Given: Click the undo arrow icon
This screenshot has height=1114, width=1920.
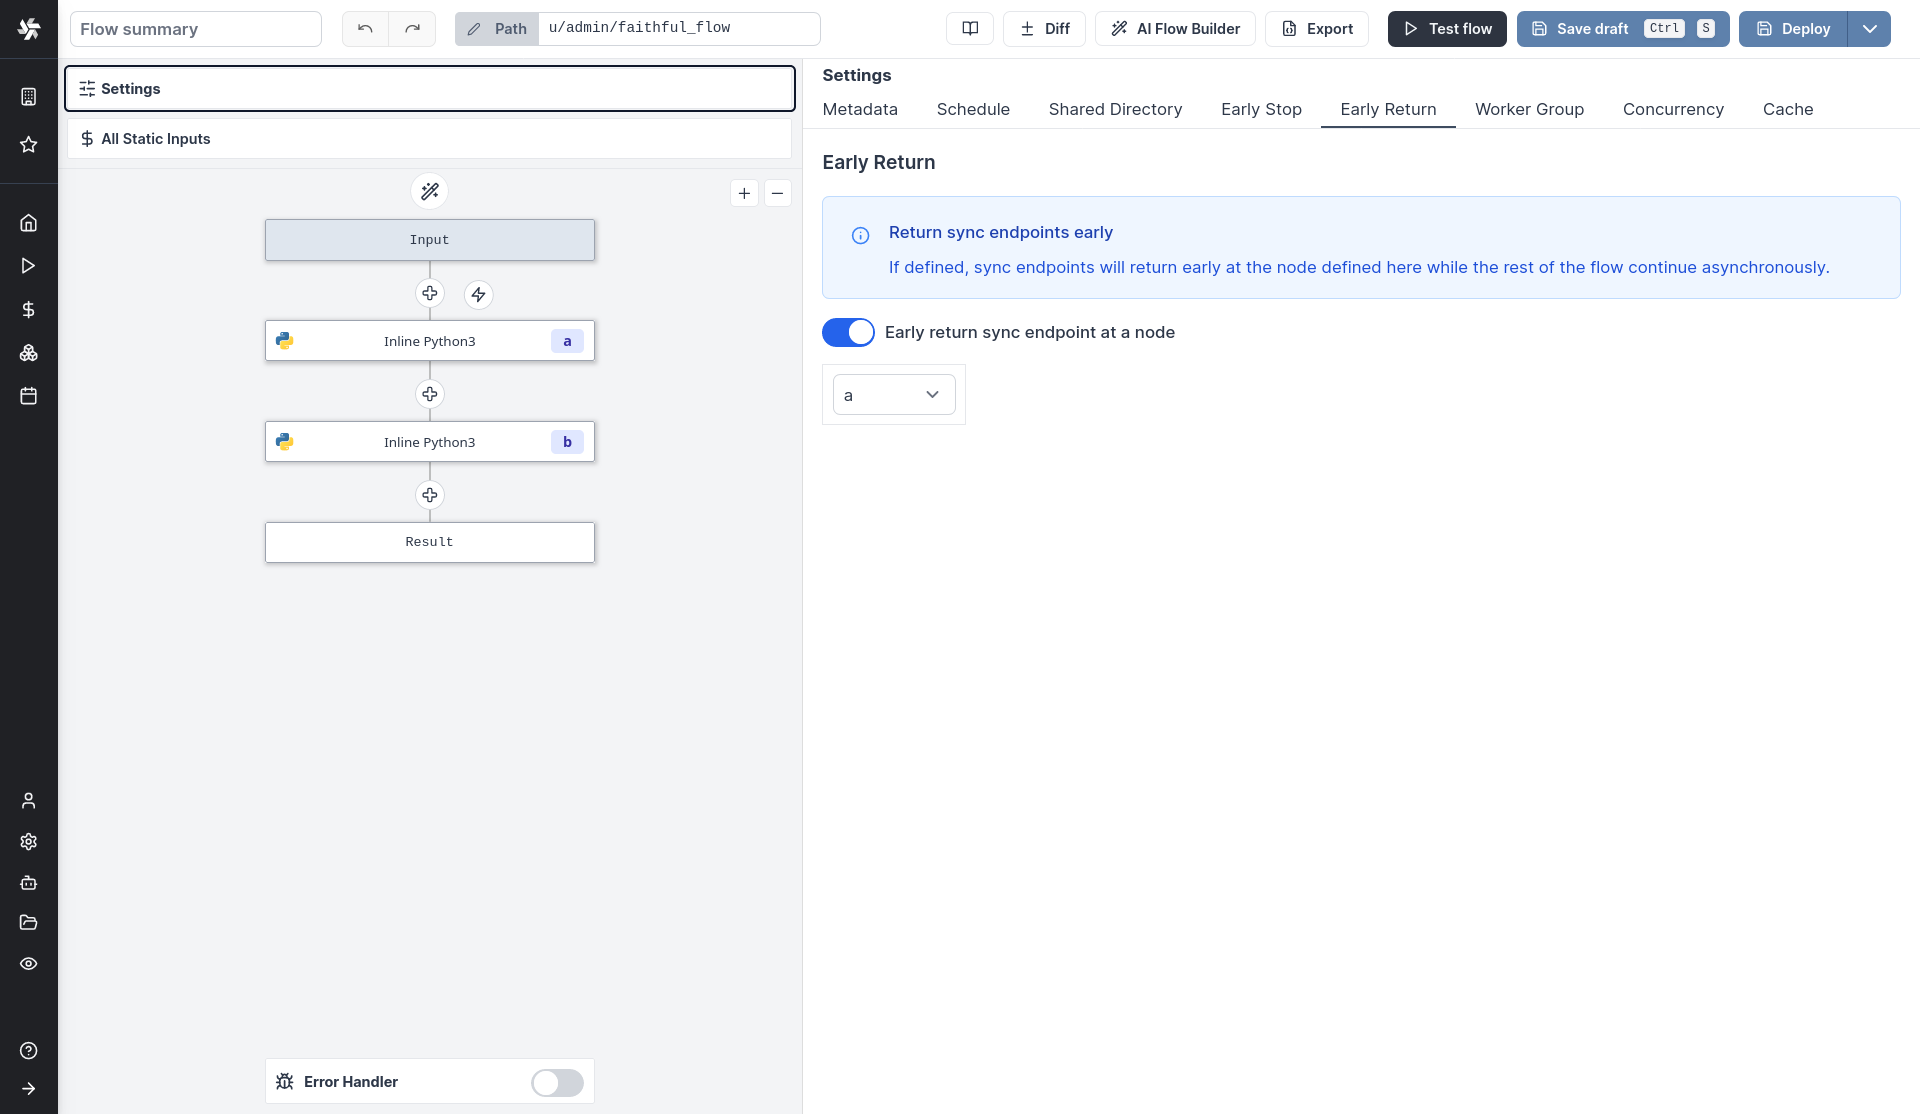Looking at the screenshot, I should [x=365, y=29].
